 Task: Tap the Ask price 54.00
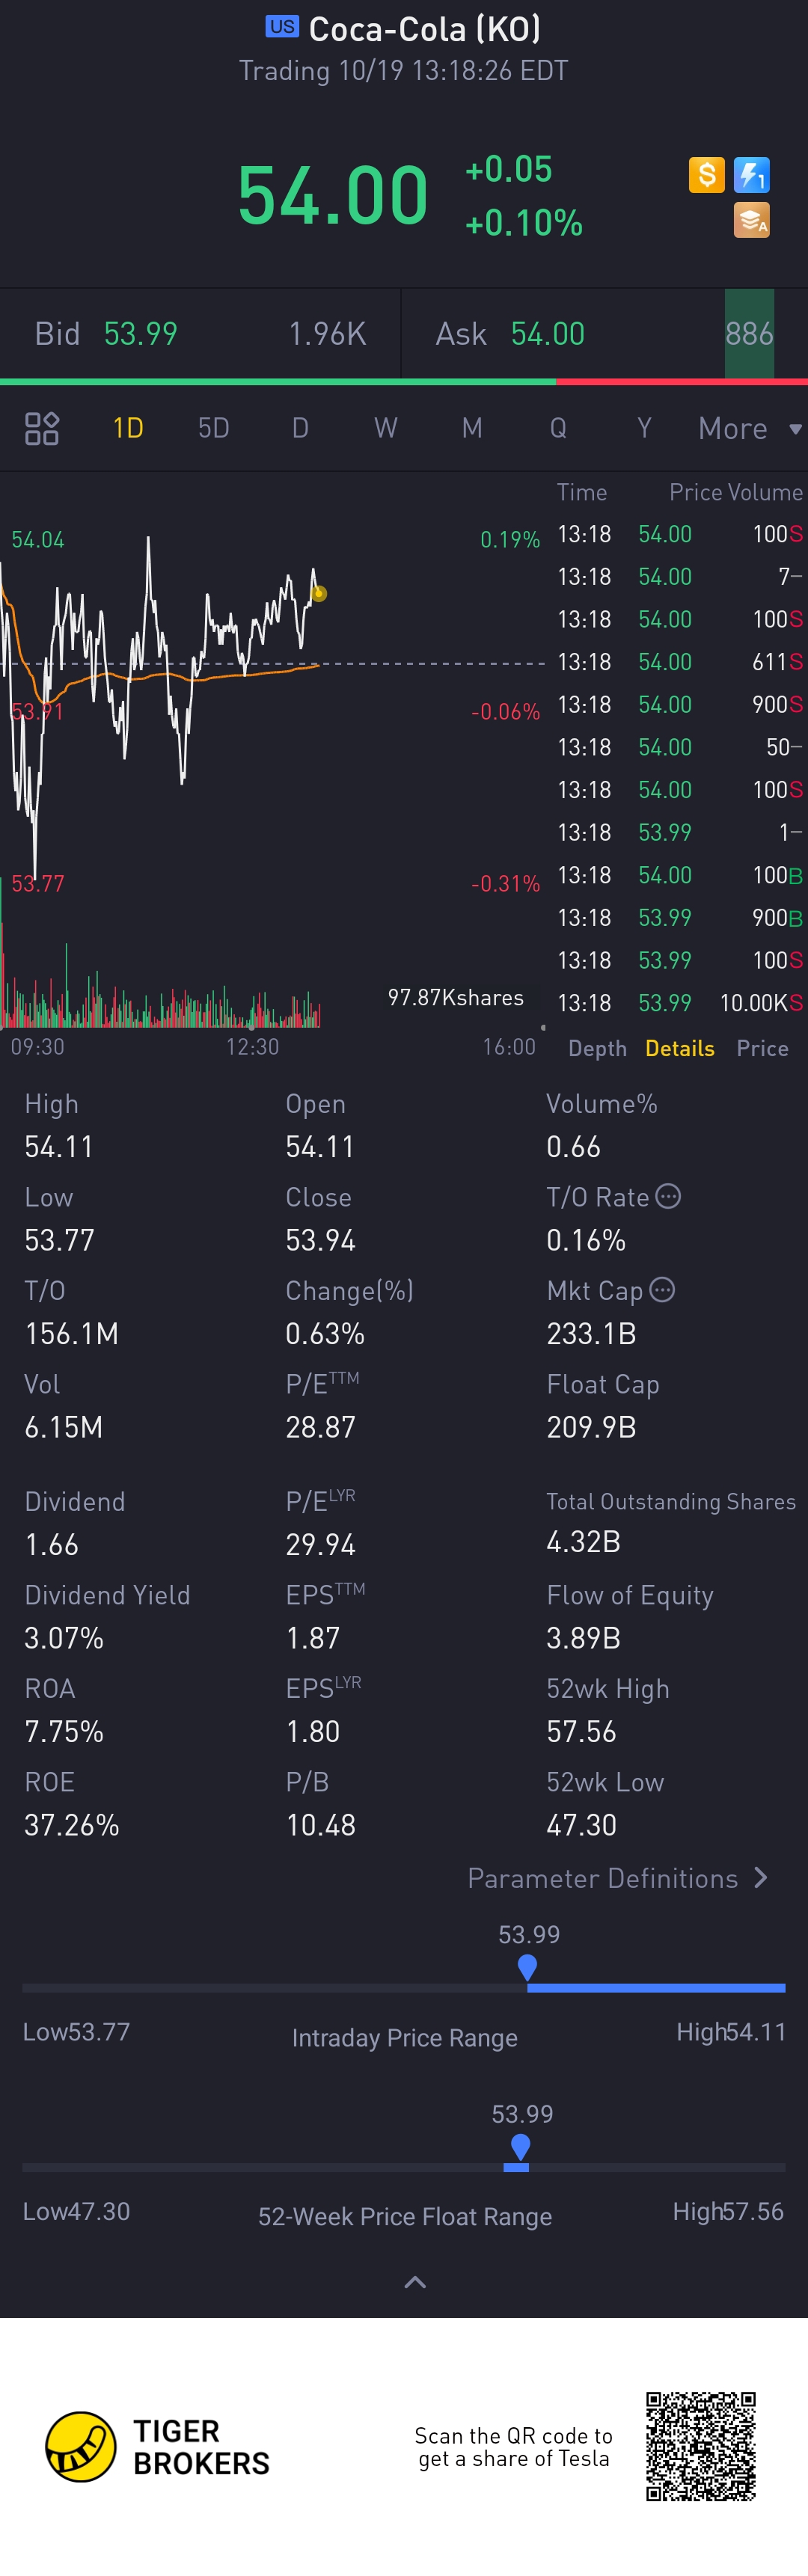coord(547,334)
